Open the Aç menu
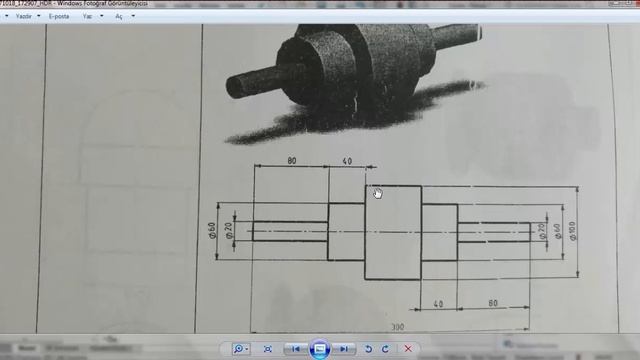The width and height of the screenshot is (640, 360). (118, 16)
